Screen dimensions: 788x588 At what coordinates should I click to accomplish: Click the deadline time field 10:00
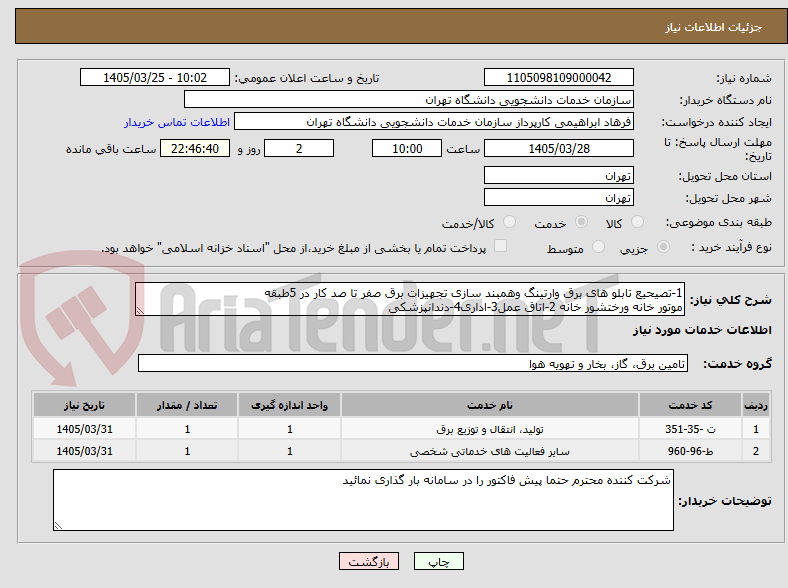pyautogui.click(x=407, y=149)
